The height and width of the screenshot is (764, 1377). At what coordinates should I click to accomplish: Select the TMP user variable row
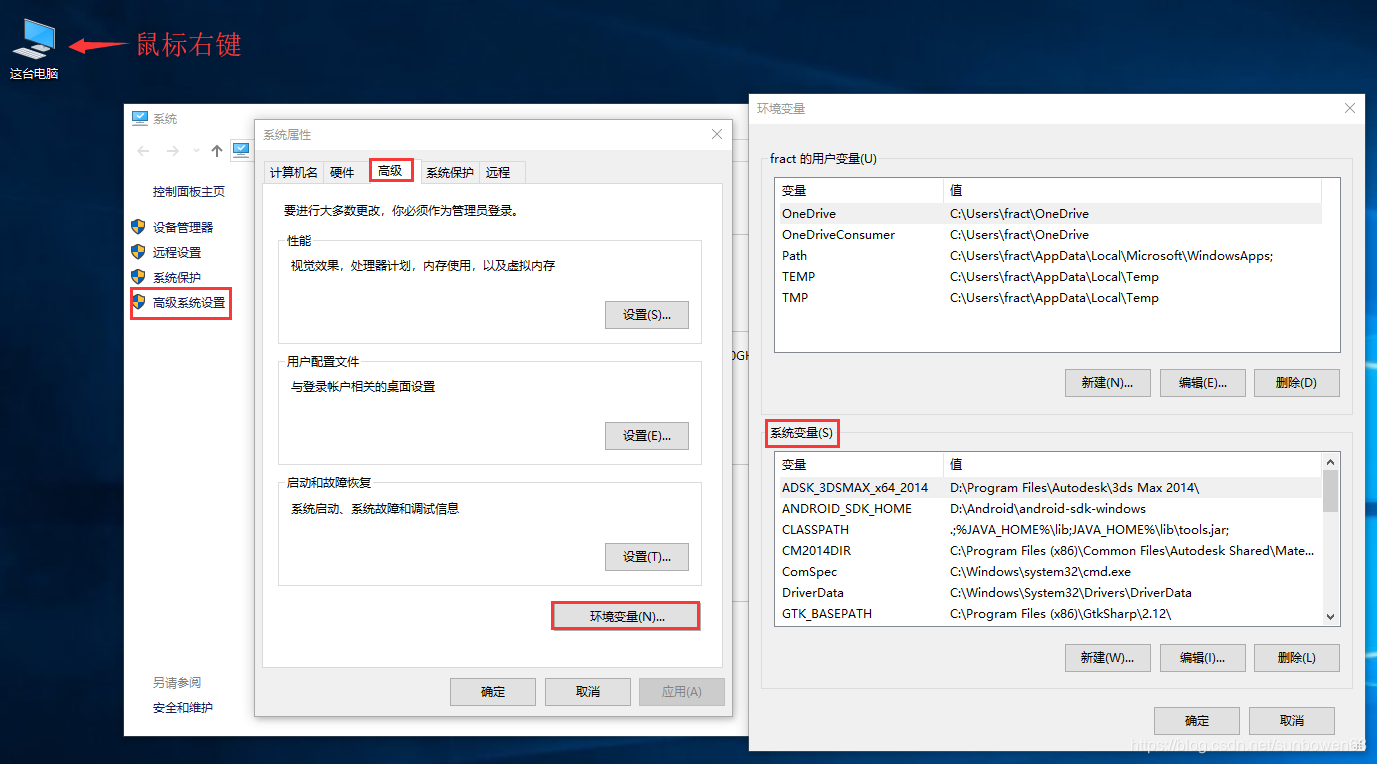tap(1048, 297)
